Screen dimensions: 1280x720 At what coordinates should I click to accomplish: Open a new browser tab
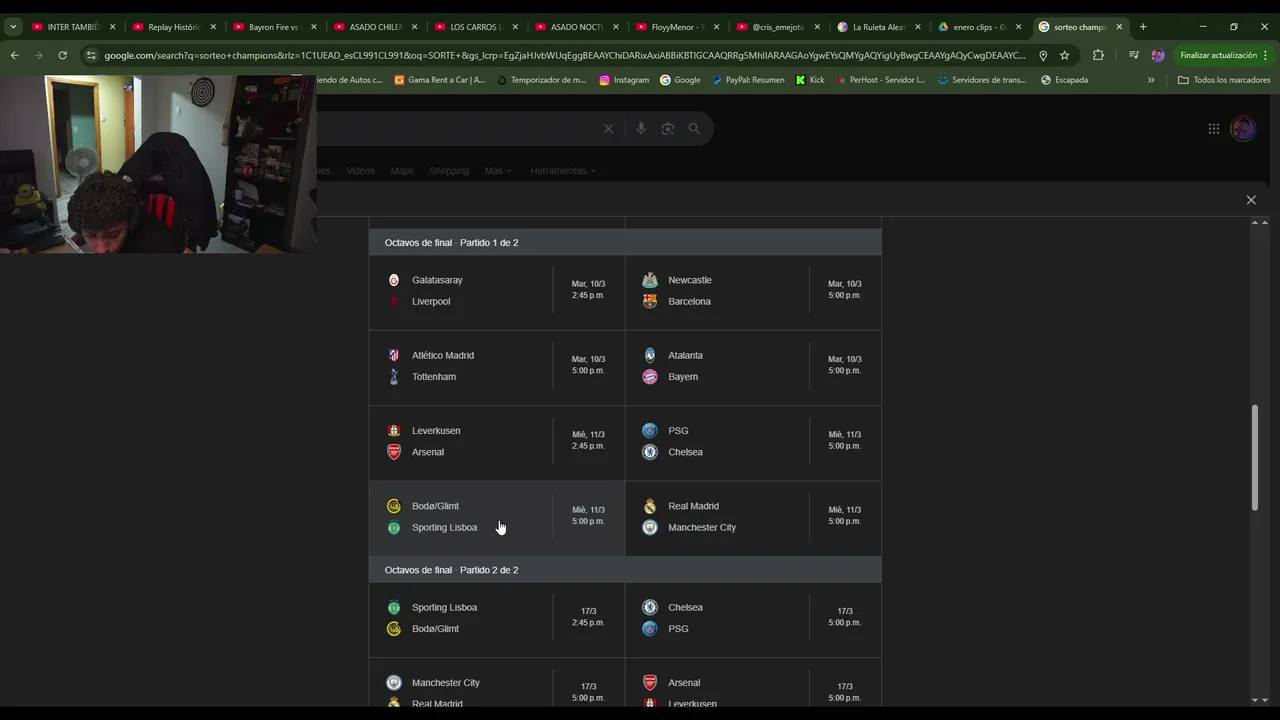pyautogui.click(x=1143, y=27)
